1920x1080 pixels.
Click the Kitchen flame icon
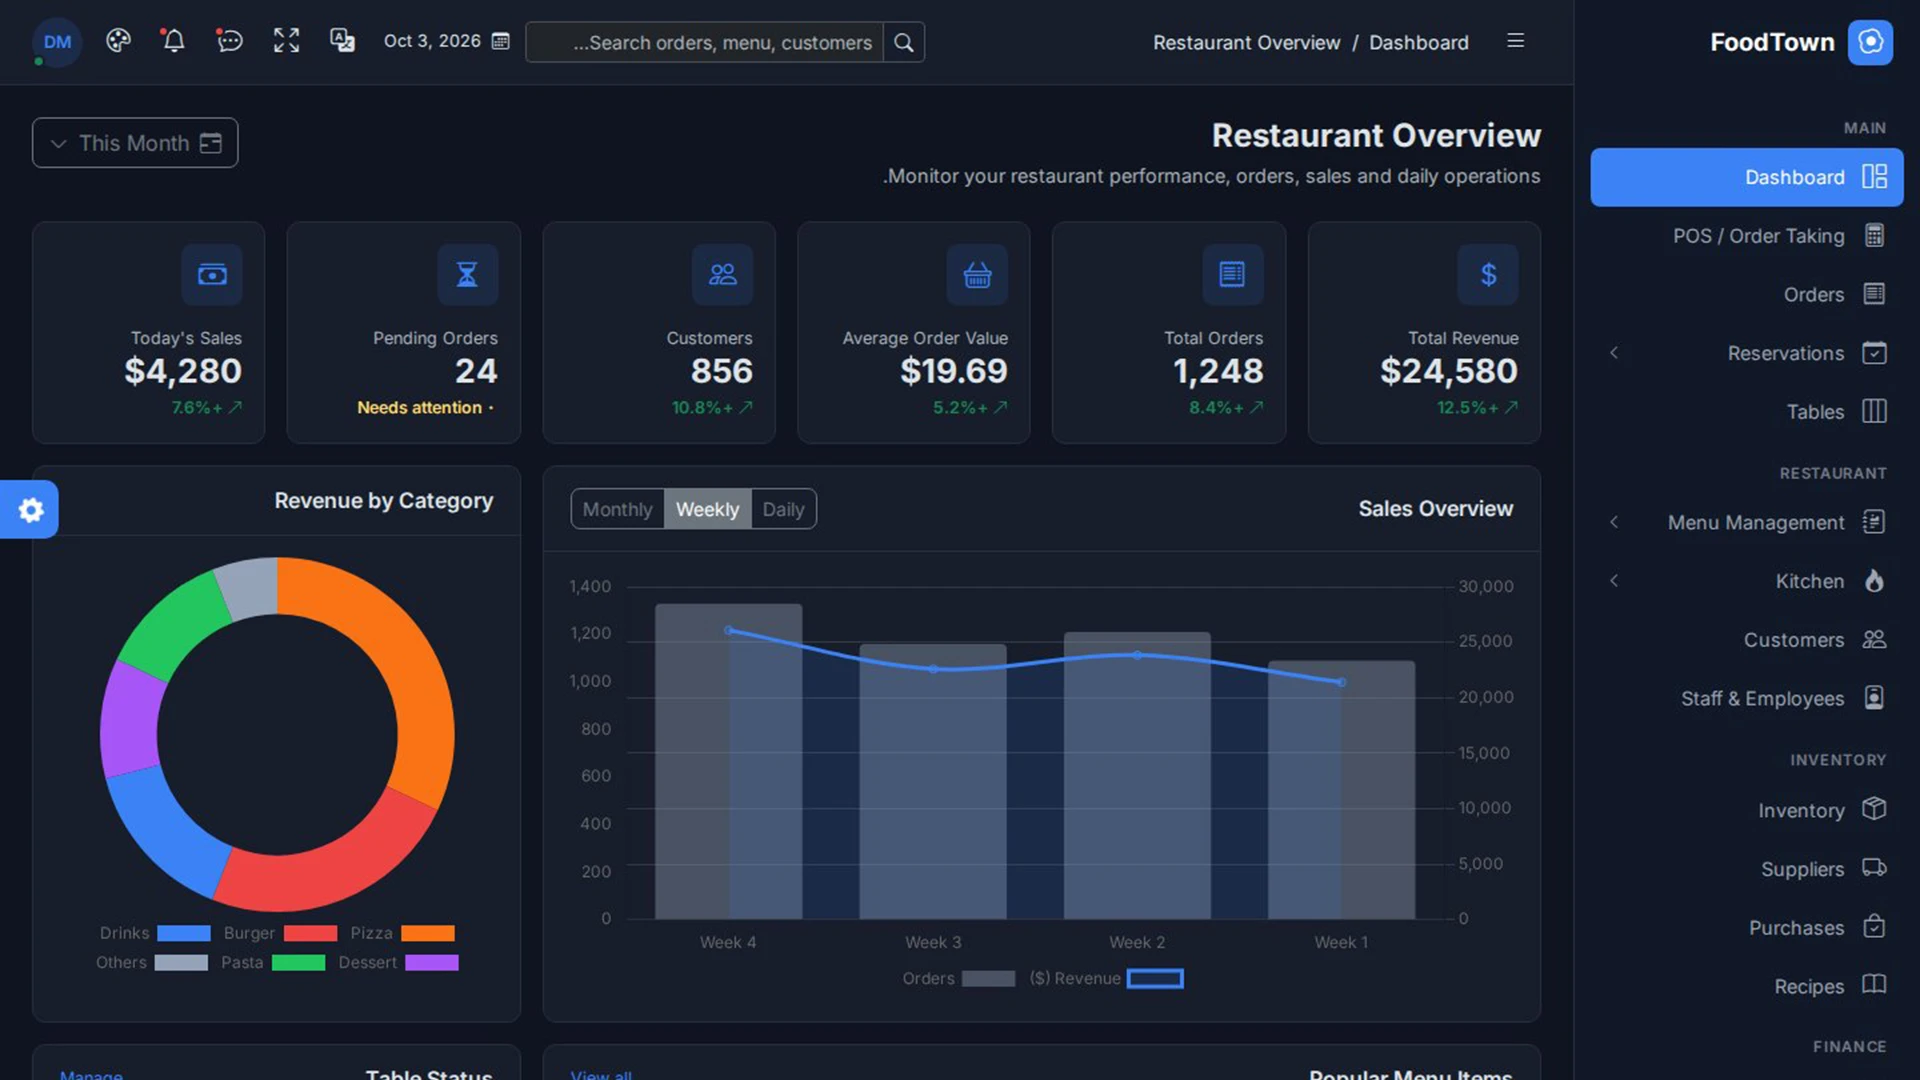pyautogui.click(x=1874, y=581)
